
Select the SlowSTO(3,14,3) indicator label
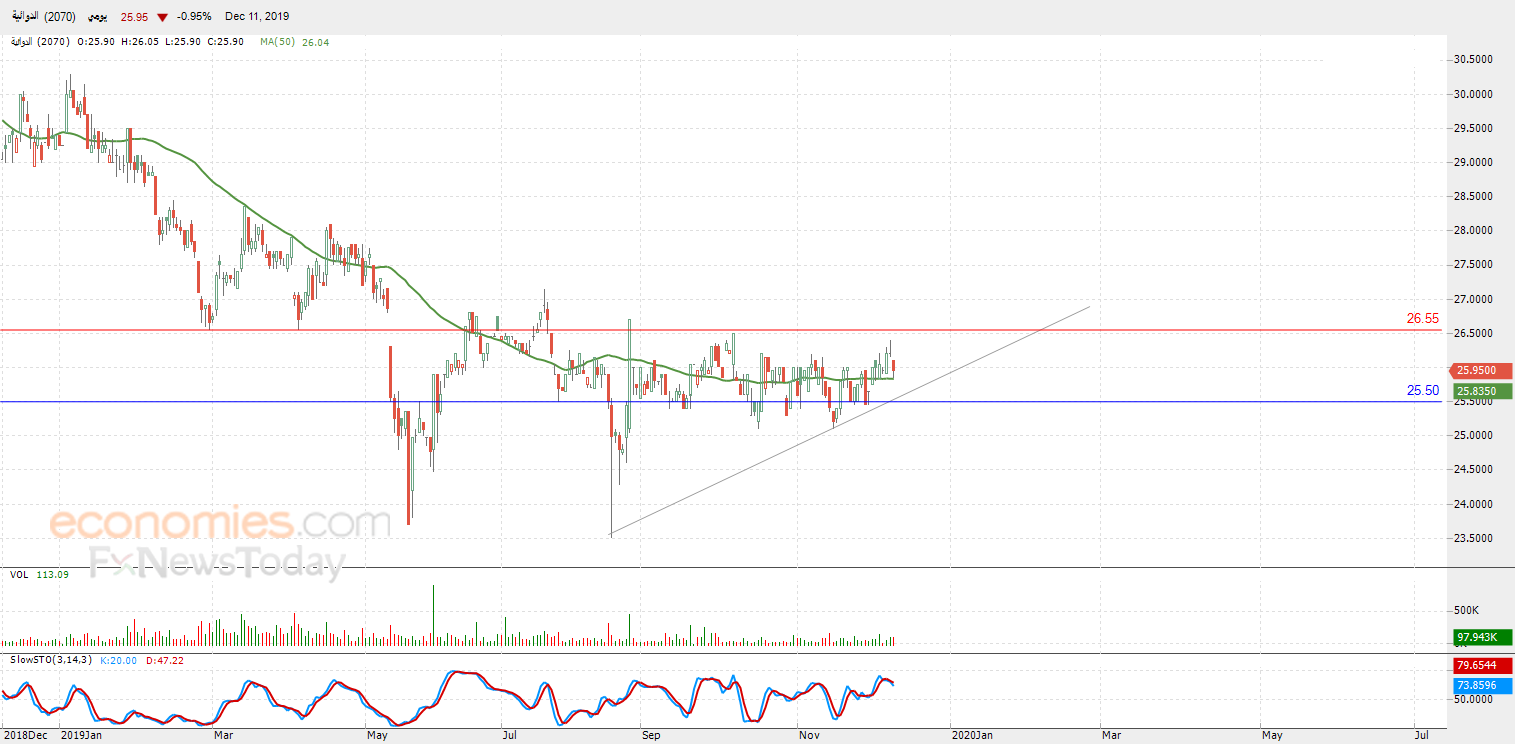click(x=51, y=660)
